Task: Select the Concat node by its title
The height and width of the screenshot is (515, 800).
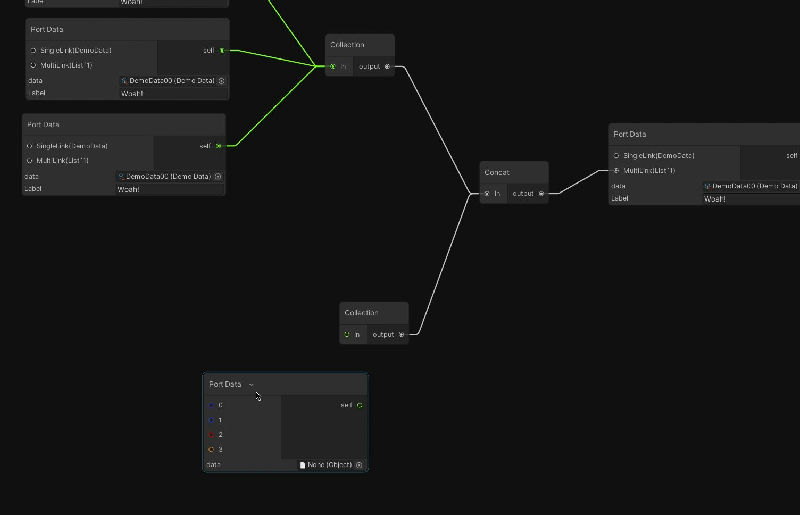Action: [497, 172]
